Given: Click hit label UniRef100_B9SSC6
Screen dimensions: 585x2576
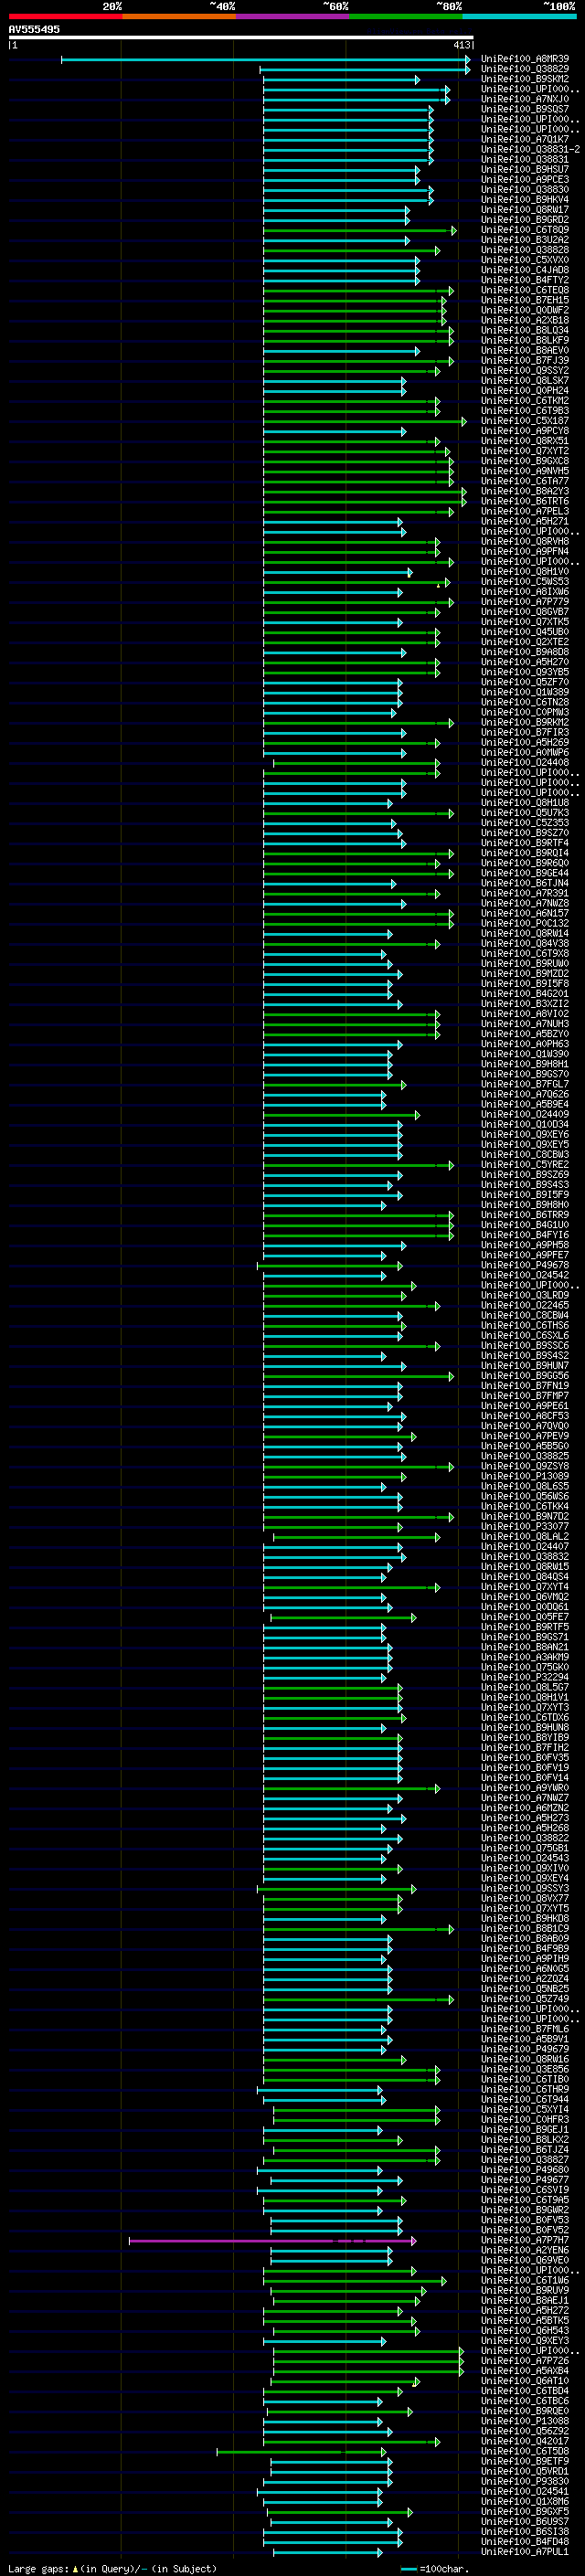Looking at the screenshot, I should pos(525,1345).
